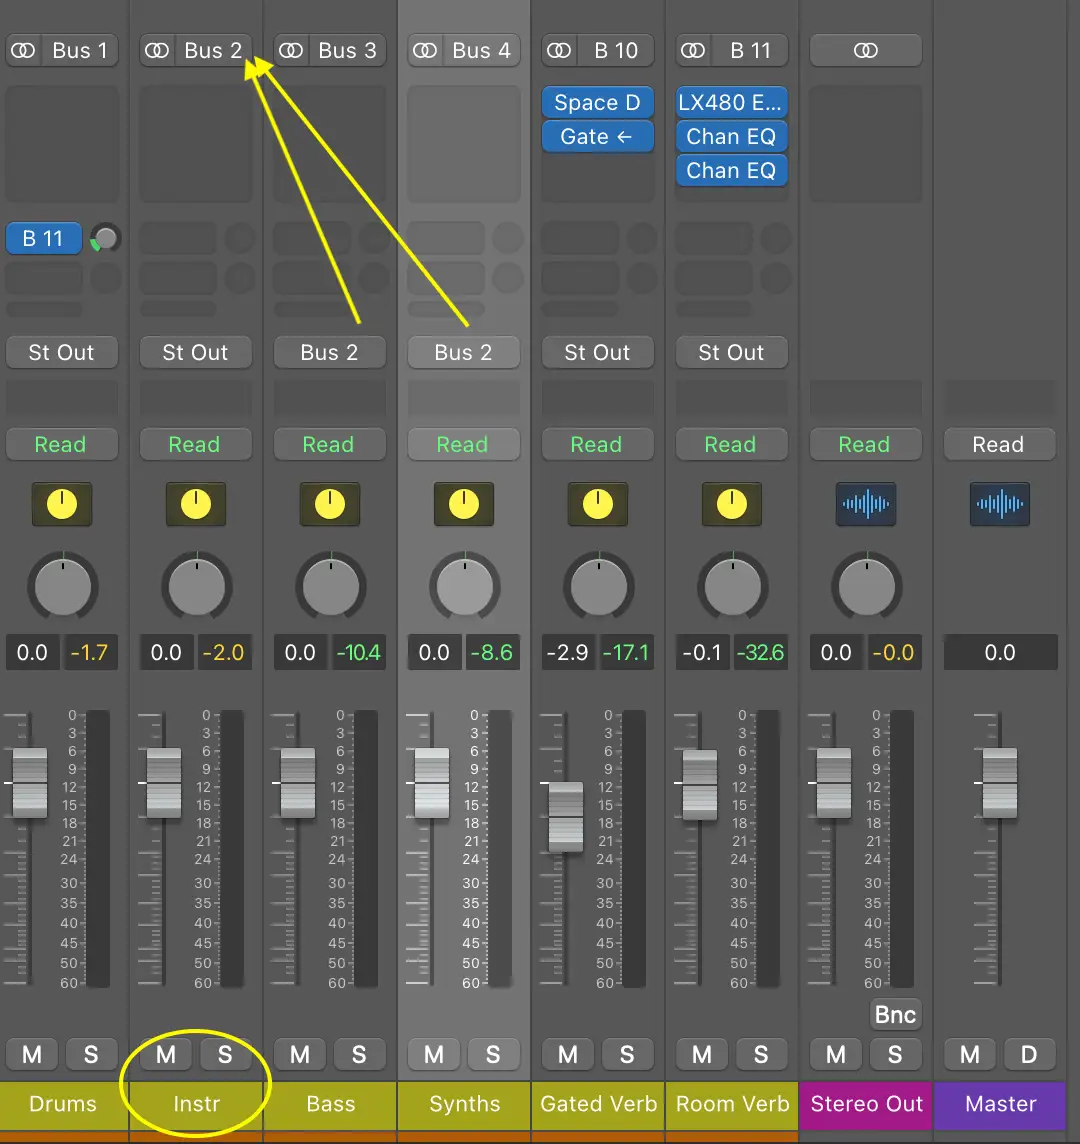
Task: Click the waveform icon on Master strip
Action: click(999, 504)
